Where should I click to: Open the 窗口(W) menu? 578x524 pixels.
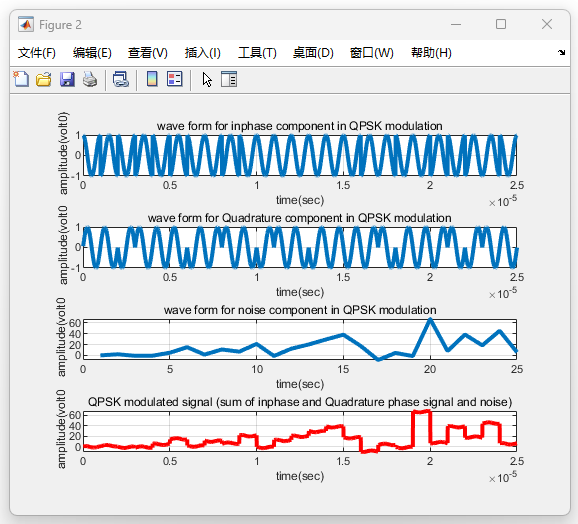pos(372,53)
